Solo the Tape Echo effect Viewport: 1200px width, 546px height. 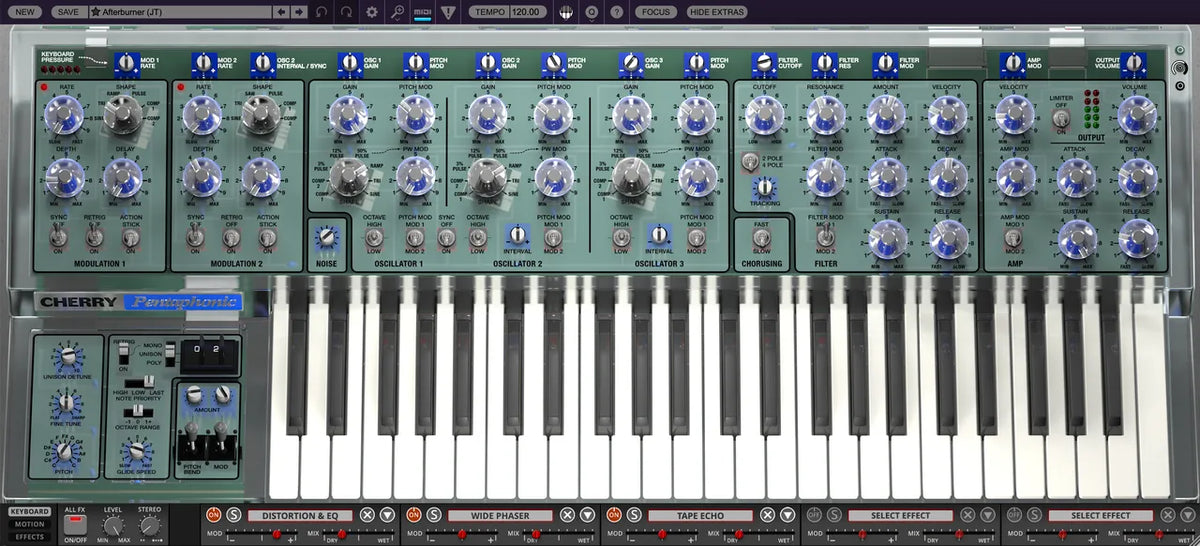(634, 515)
